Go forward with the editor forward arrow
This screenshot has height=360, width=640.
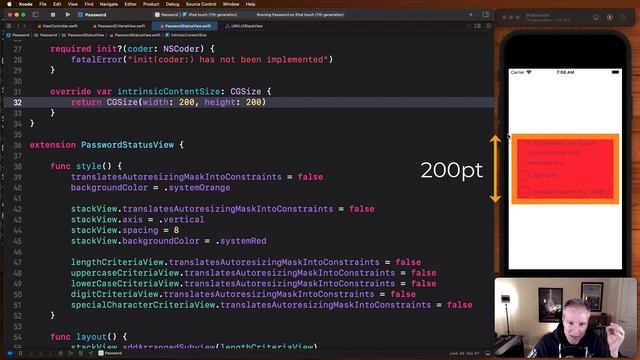pyautogui.click(x=24, y=26)
